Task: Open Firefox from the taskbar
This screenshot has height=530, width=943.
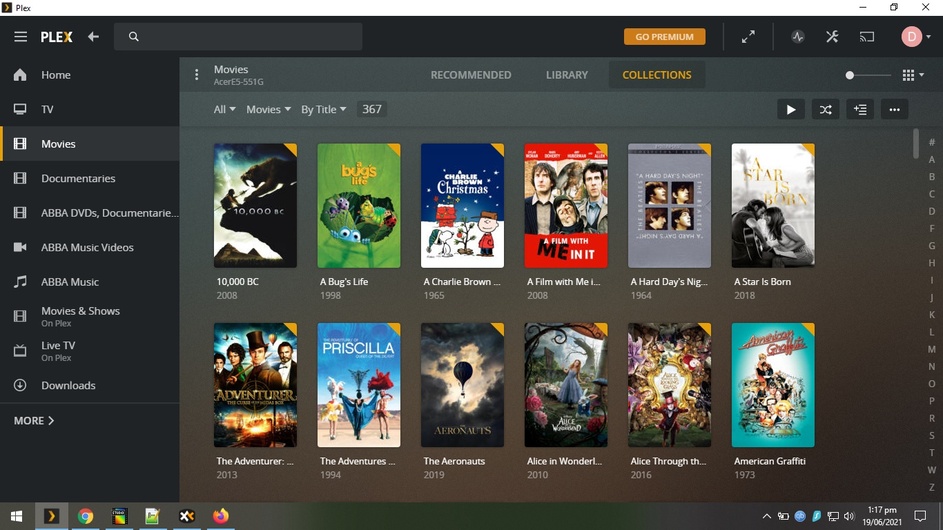Action: click(221, 516)
